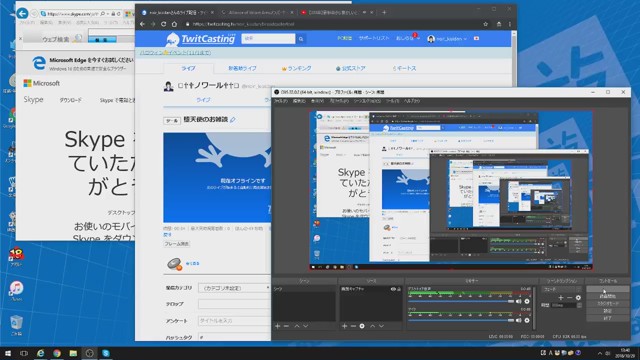Mute the mic in OBS mixer

coord(518,320)
